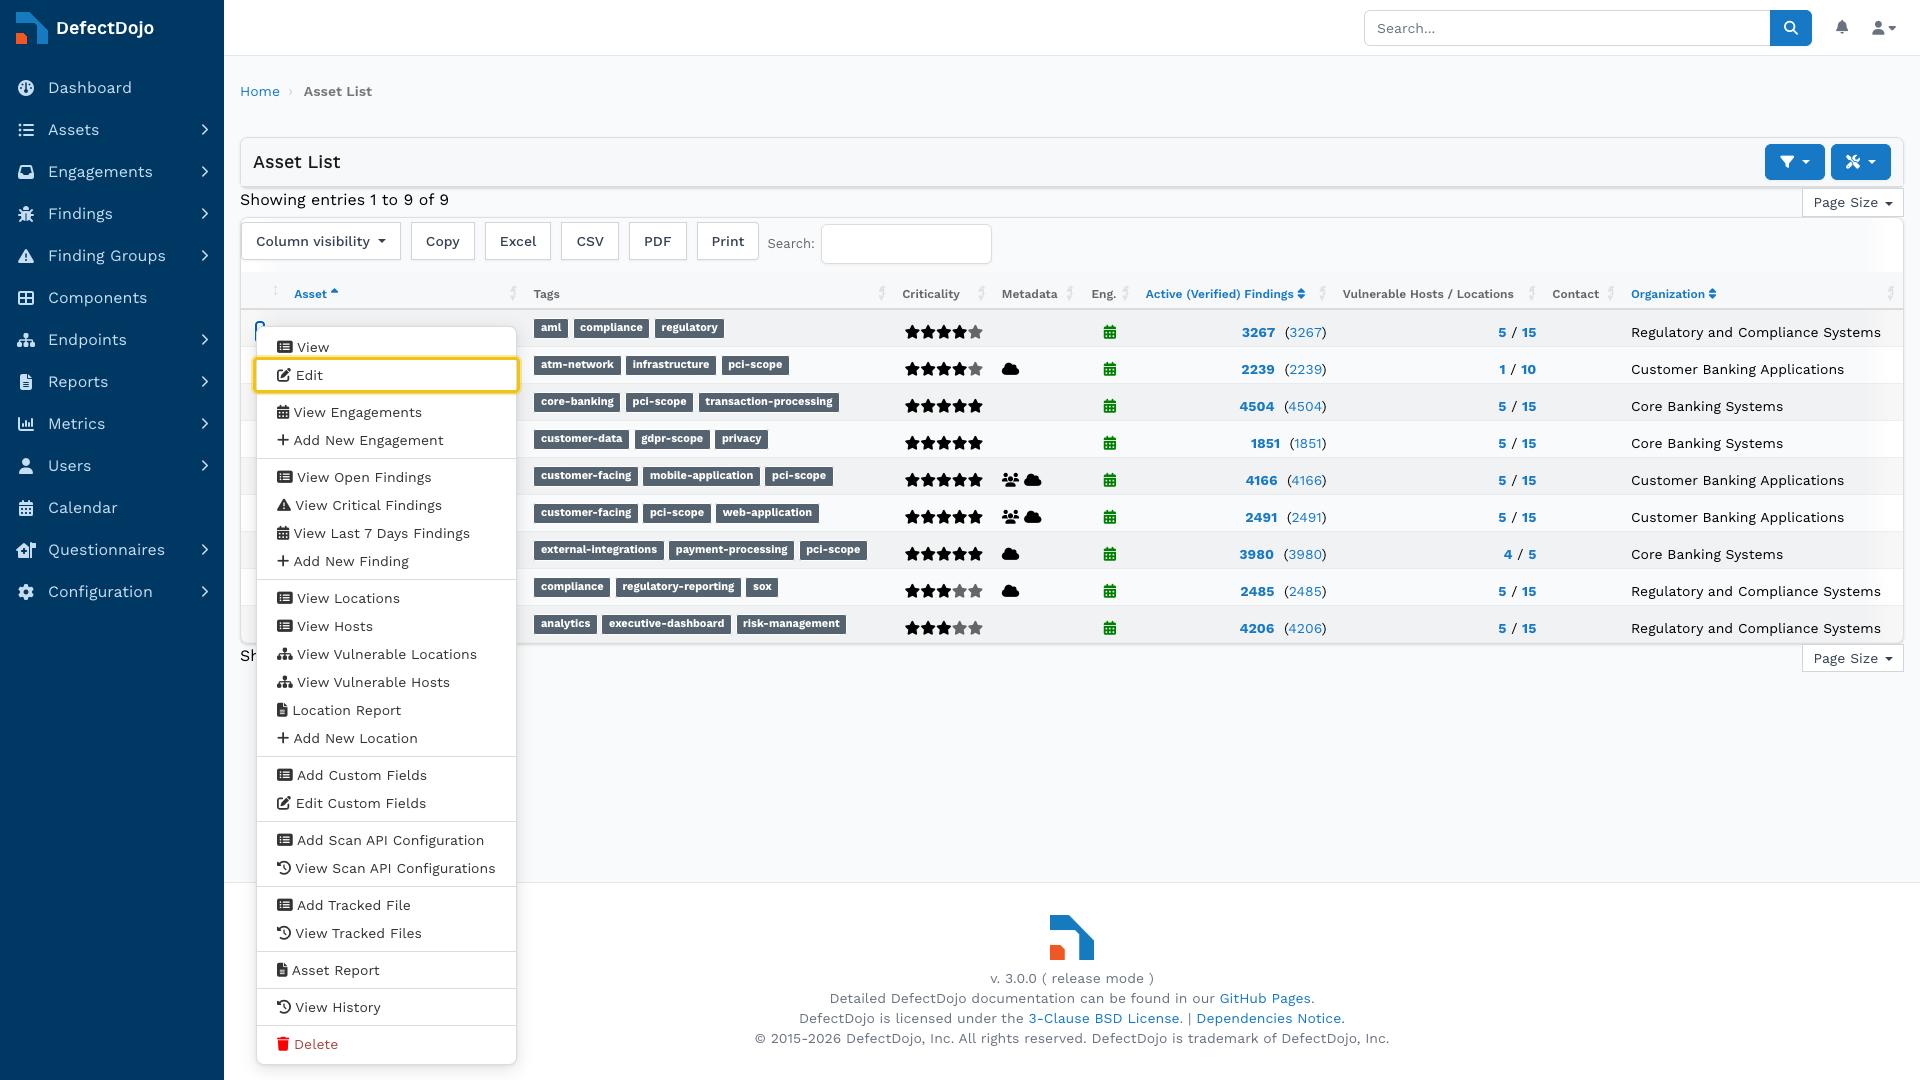This screenshot has height=1080, width=1920.
Task: Open the GitHub Pages link
Action: click(1264, 998)
